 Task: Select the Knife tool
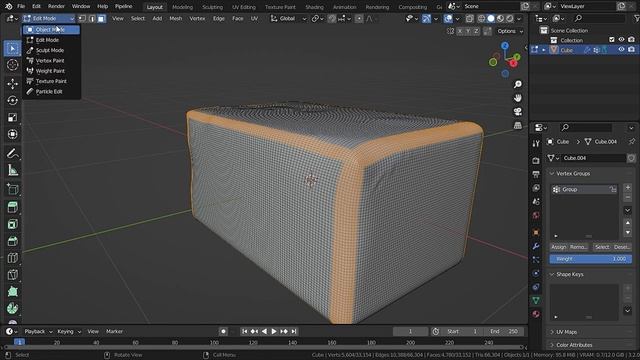tap(12, 274)
